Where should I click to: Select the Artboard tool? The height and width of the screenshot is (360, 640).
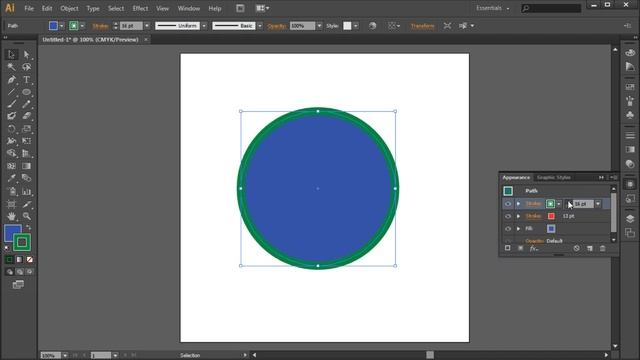point(11,204)
